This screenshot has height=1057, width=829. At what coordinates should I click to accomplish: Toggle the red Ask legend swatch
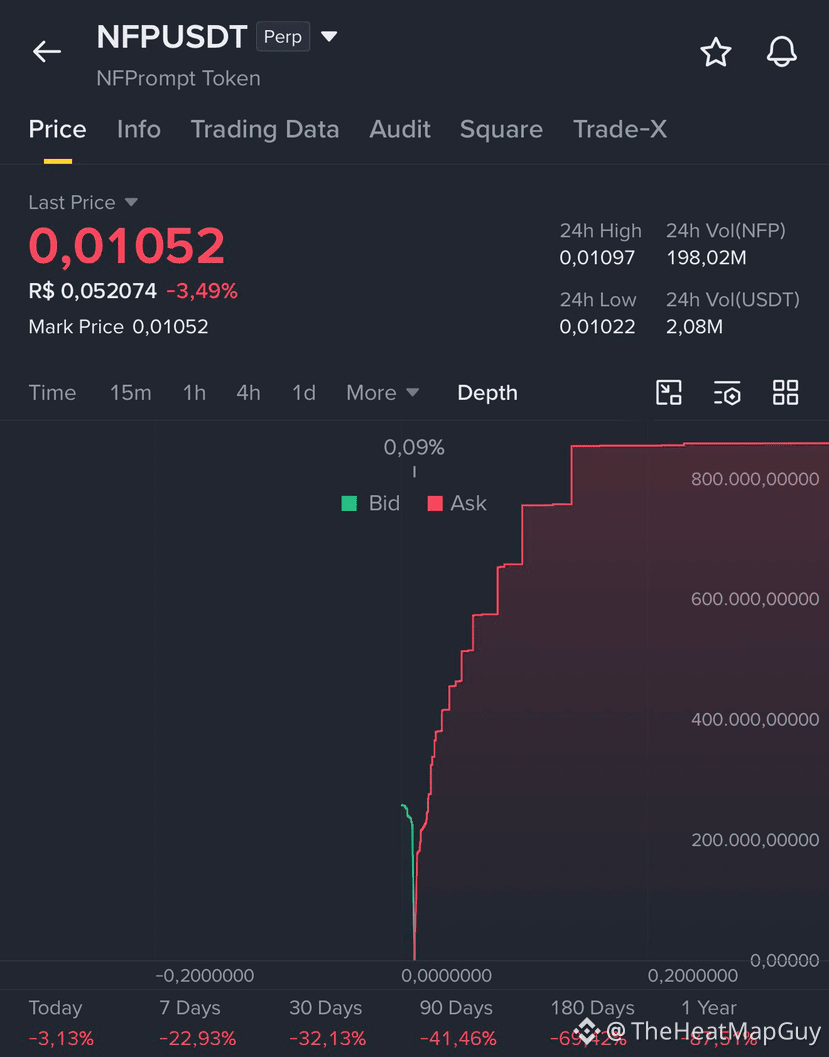(x=435, y=504)
